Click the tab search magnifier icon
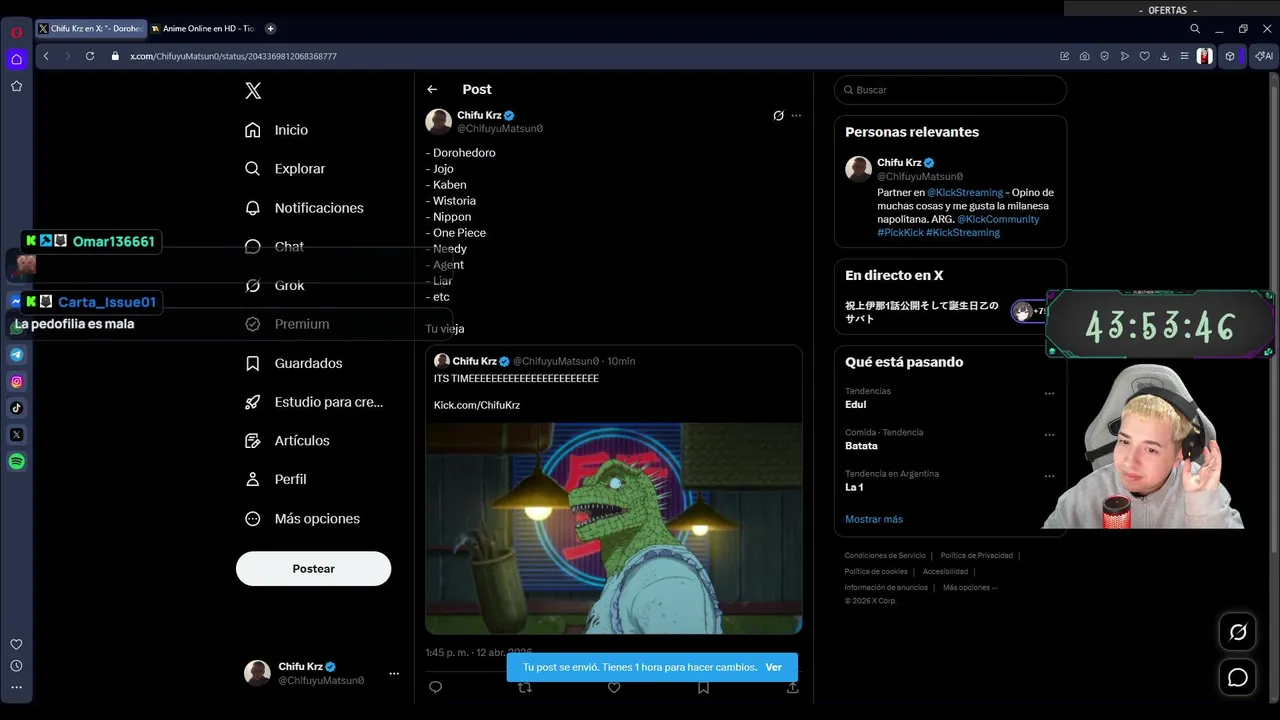1280x720 pixels. pyautogui.click(x=1195, y=29)
